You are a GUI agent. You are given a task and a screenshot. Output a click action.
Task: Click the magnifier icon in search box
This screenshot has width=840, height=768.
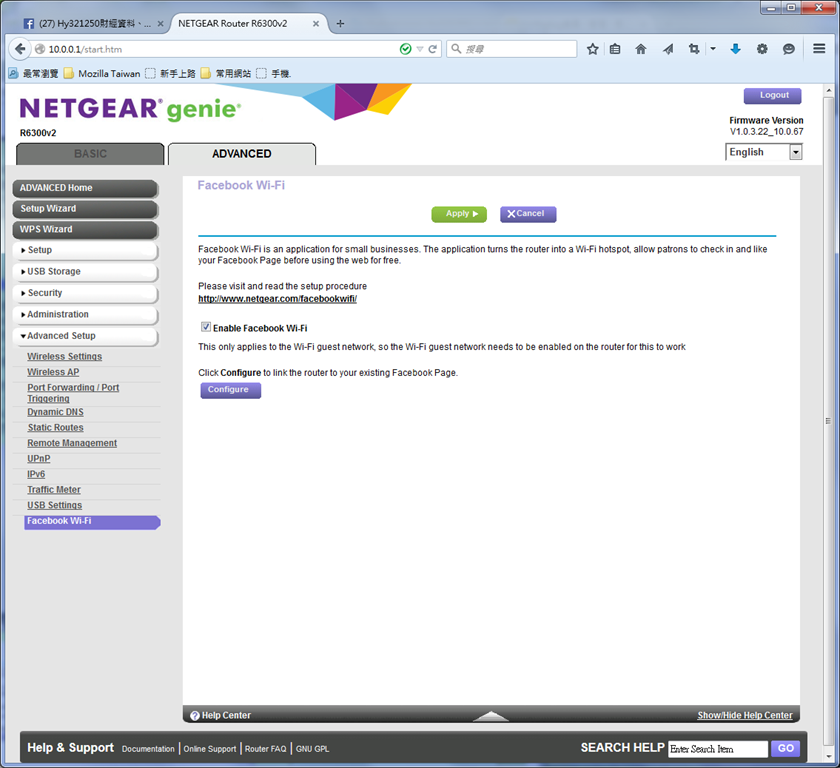pos(456,49)
